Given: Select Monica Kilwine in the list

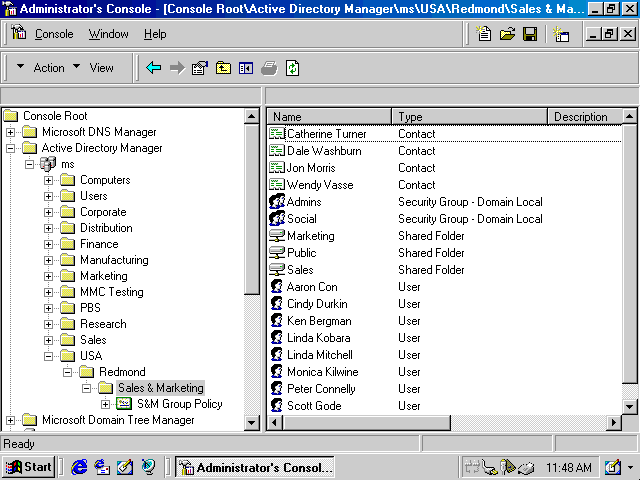Looking at the screenshot, I should click(x=323, y=372).
